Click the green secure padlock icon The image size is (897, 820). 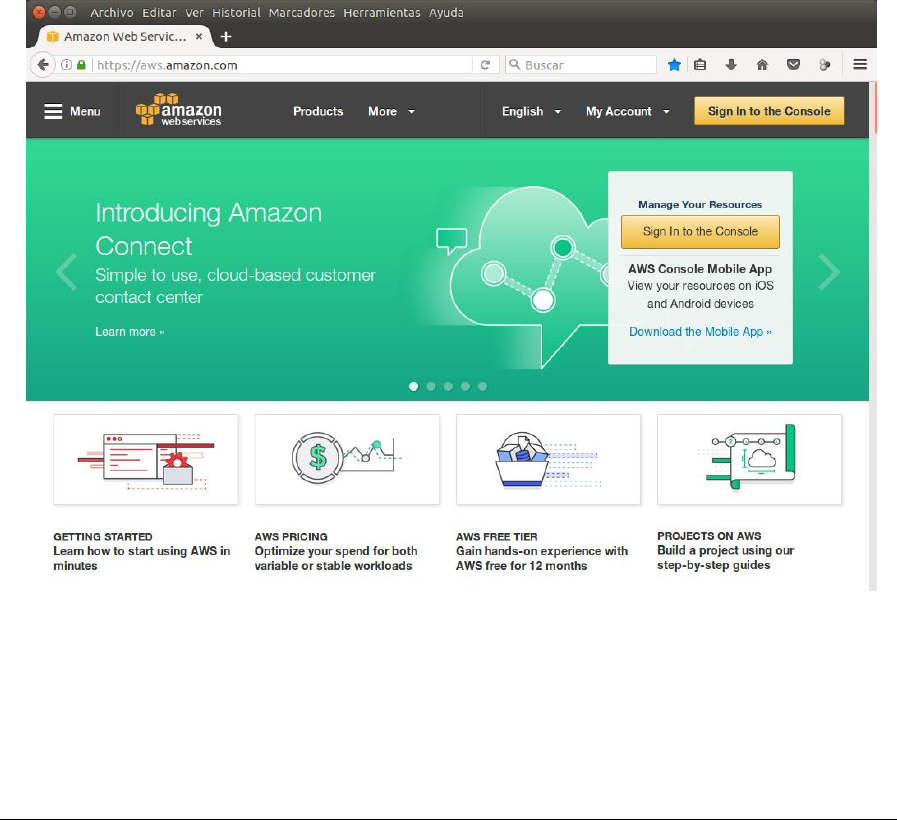(81, 65)
